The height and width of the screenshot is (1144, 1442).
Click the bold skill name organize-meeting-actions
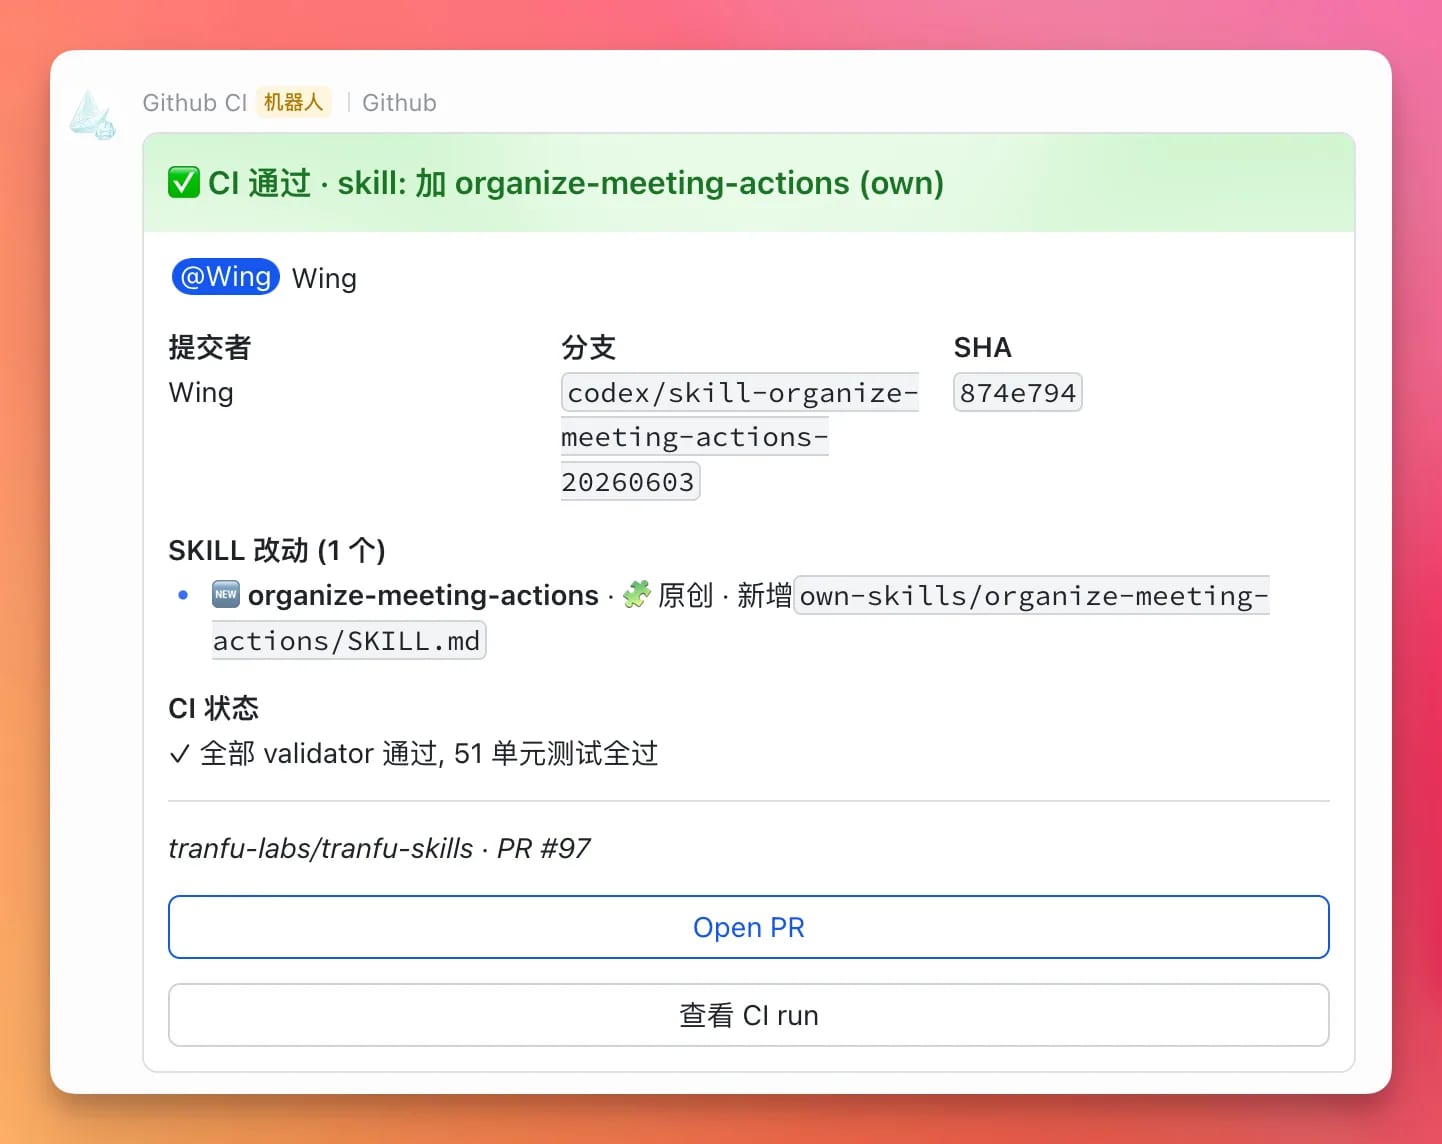pos(423,595)
